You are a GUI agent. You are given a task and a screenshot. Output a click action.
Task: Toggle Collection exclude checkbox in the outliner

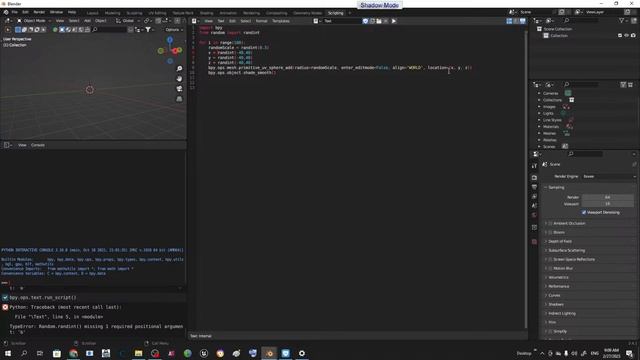tap(620, 36)
